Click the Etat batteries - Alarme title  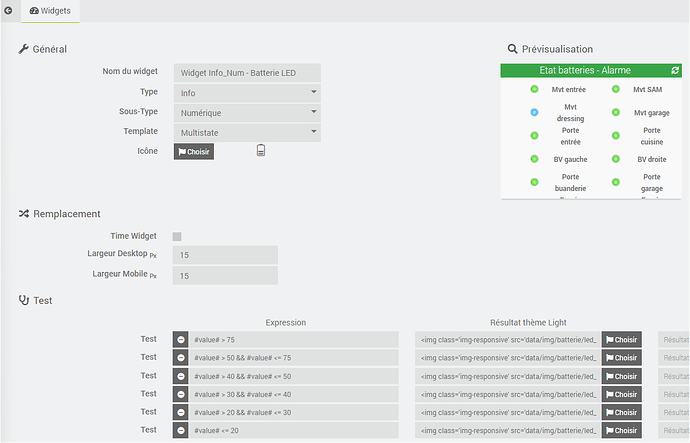(585, 70)
